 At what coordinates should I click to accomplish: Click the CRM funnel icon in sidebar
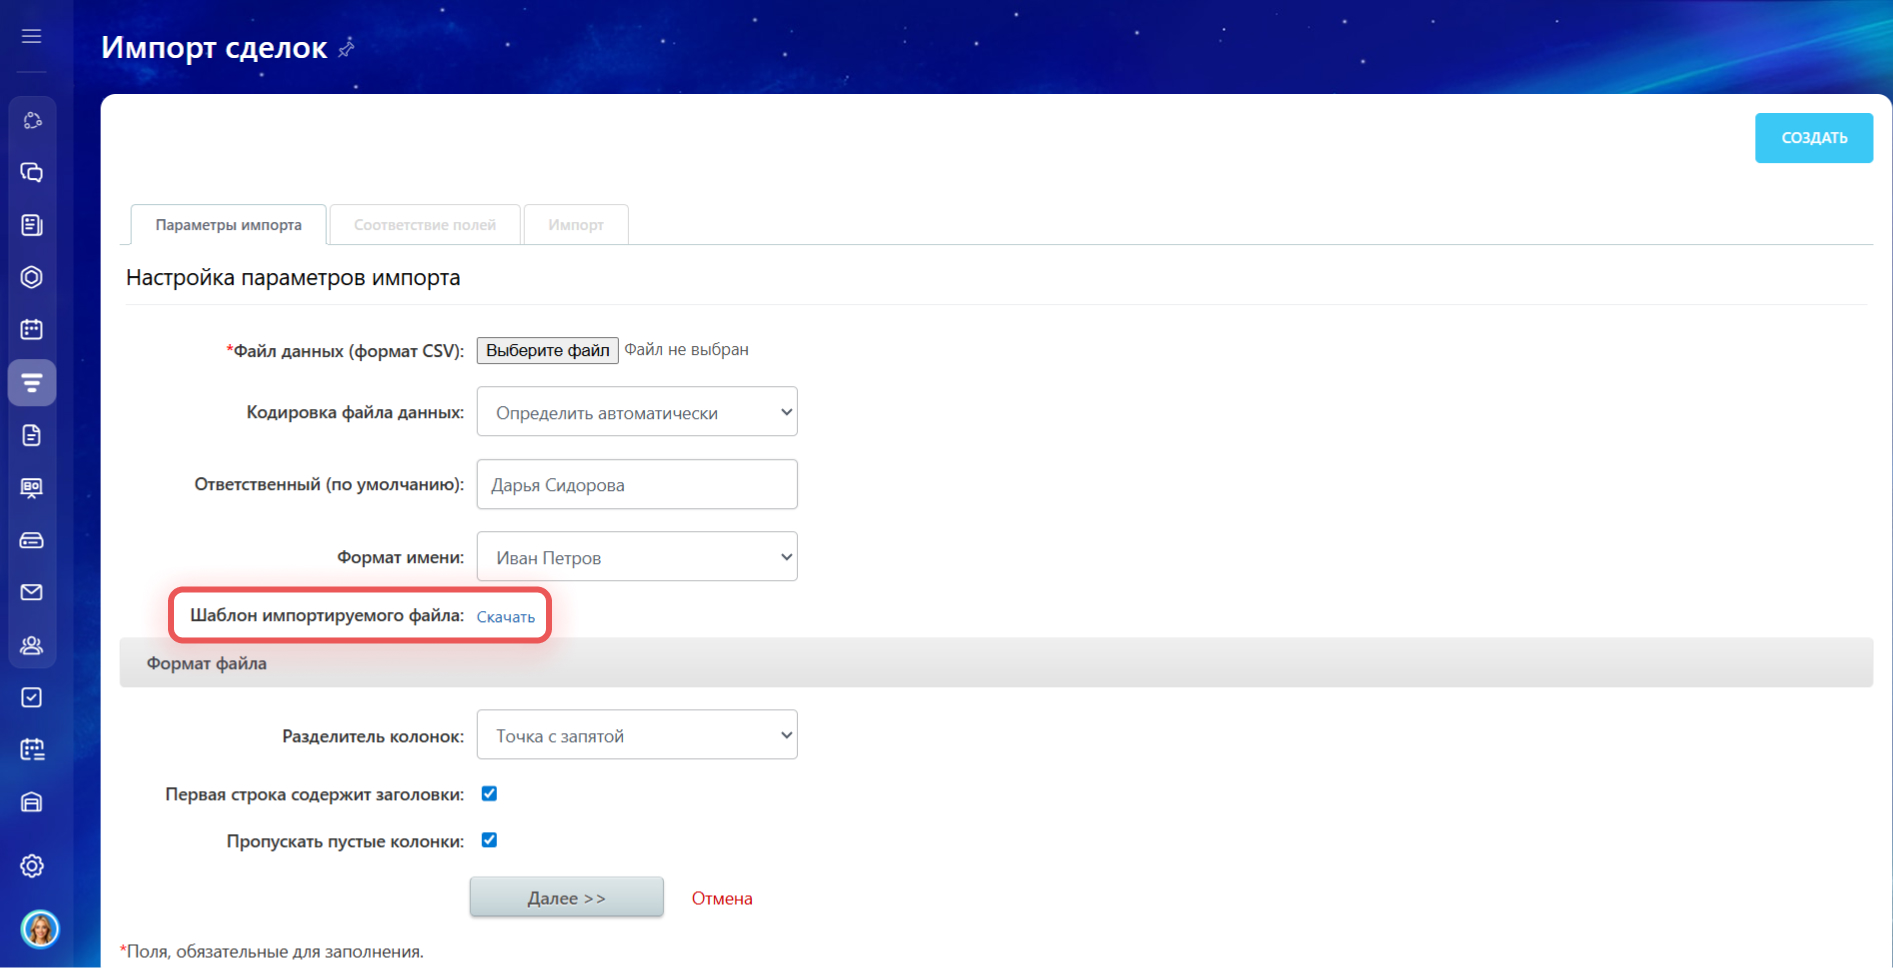(32, 383)
